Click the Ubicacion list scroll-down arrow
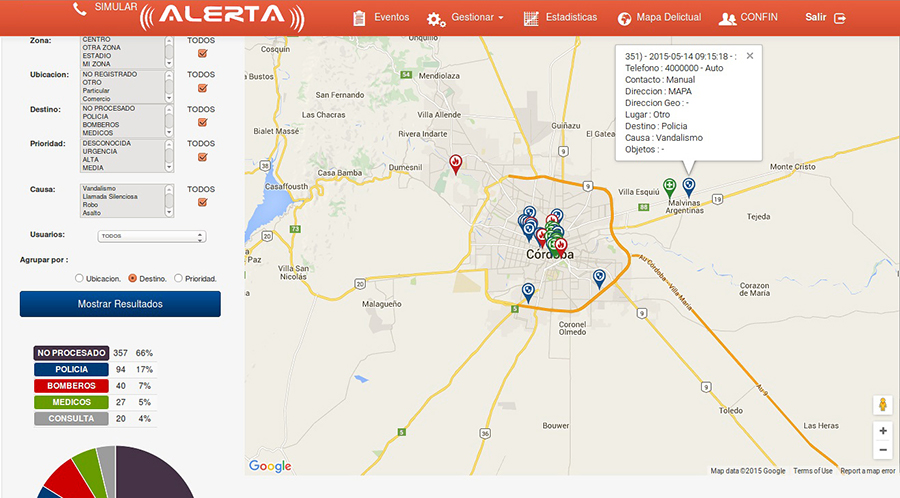The image size is (900, 498). (x=169, y=99)
